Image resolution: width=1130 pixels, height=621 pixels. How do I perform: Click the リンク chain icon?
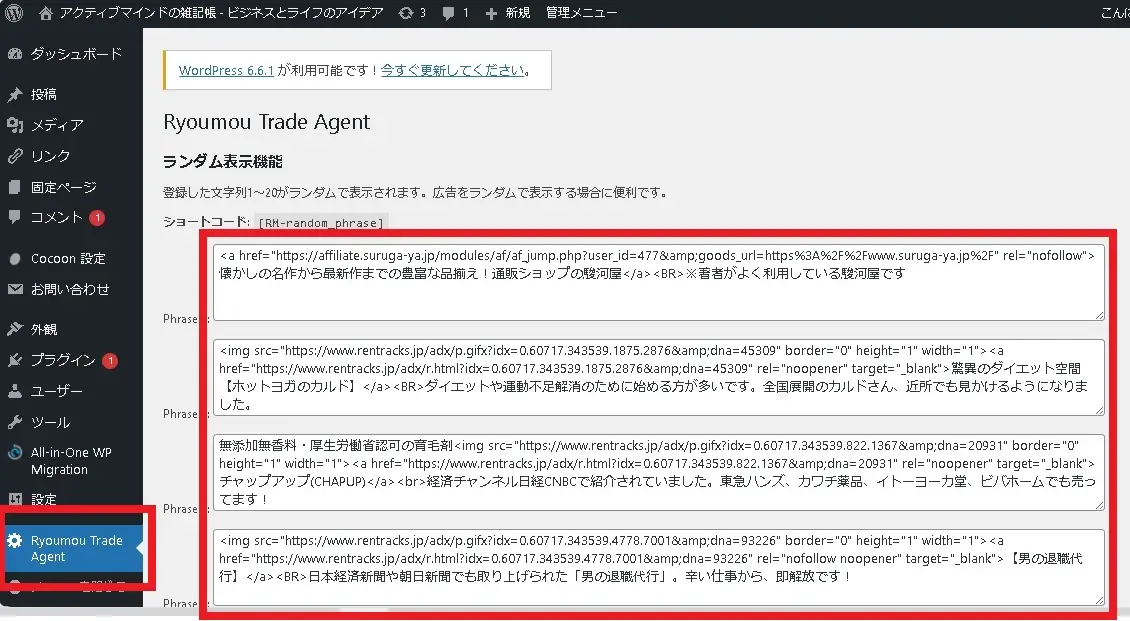coord(14,156)
